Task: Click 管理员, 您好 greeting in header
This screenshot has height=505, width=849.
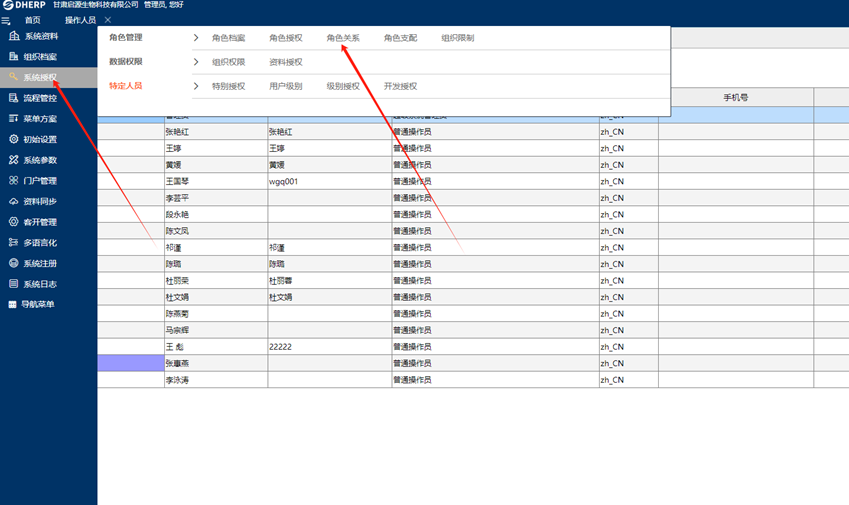Action: point(164,5)
